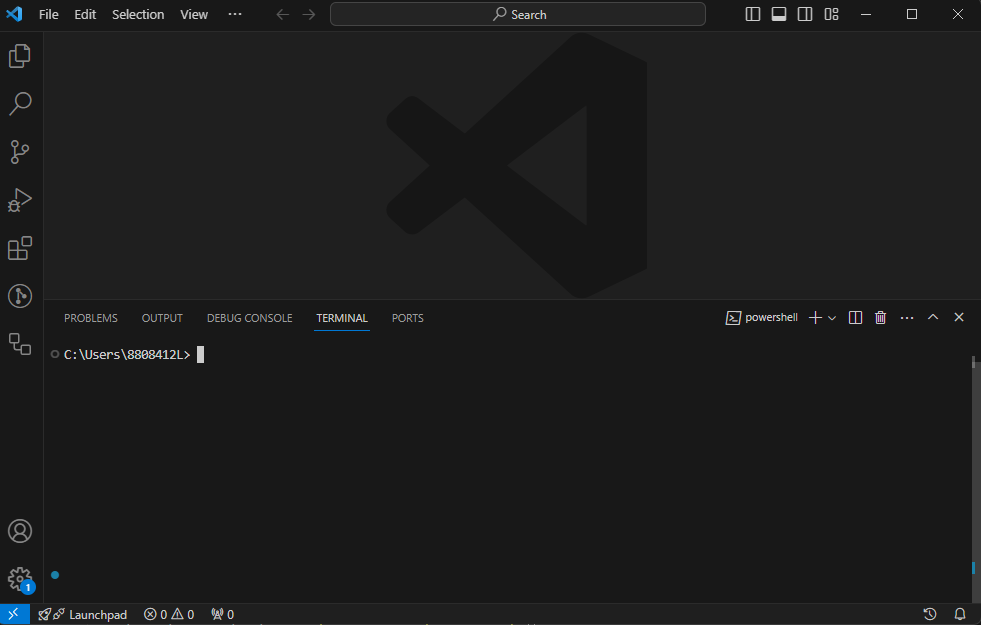The height and width of the screenshot is (625, 981).
Task: Show errors and warnings count in status bar
Action: pos(169,614)
